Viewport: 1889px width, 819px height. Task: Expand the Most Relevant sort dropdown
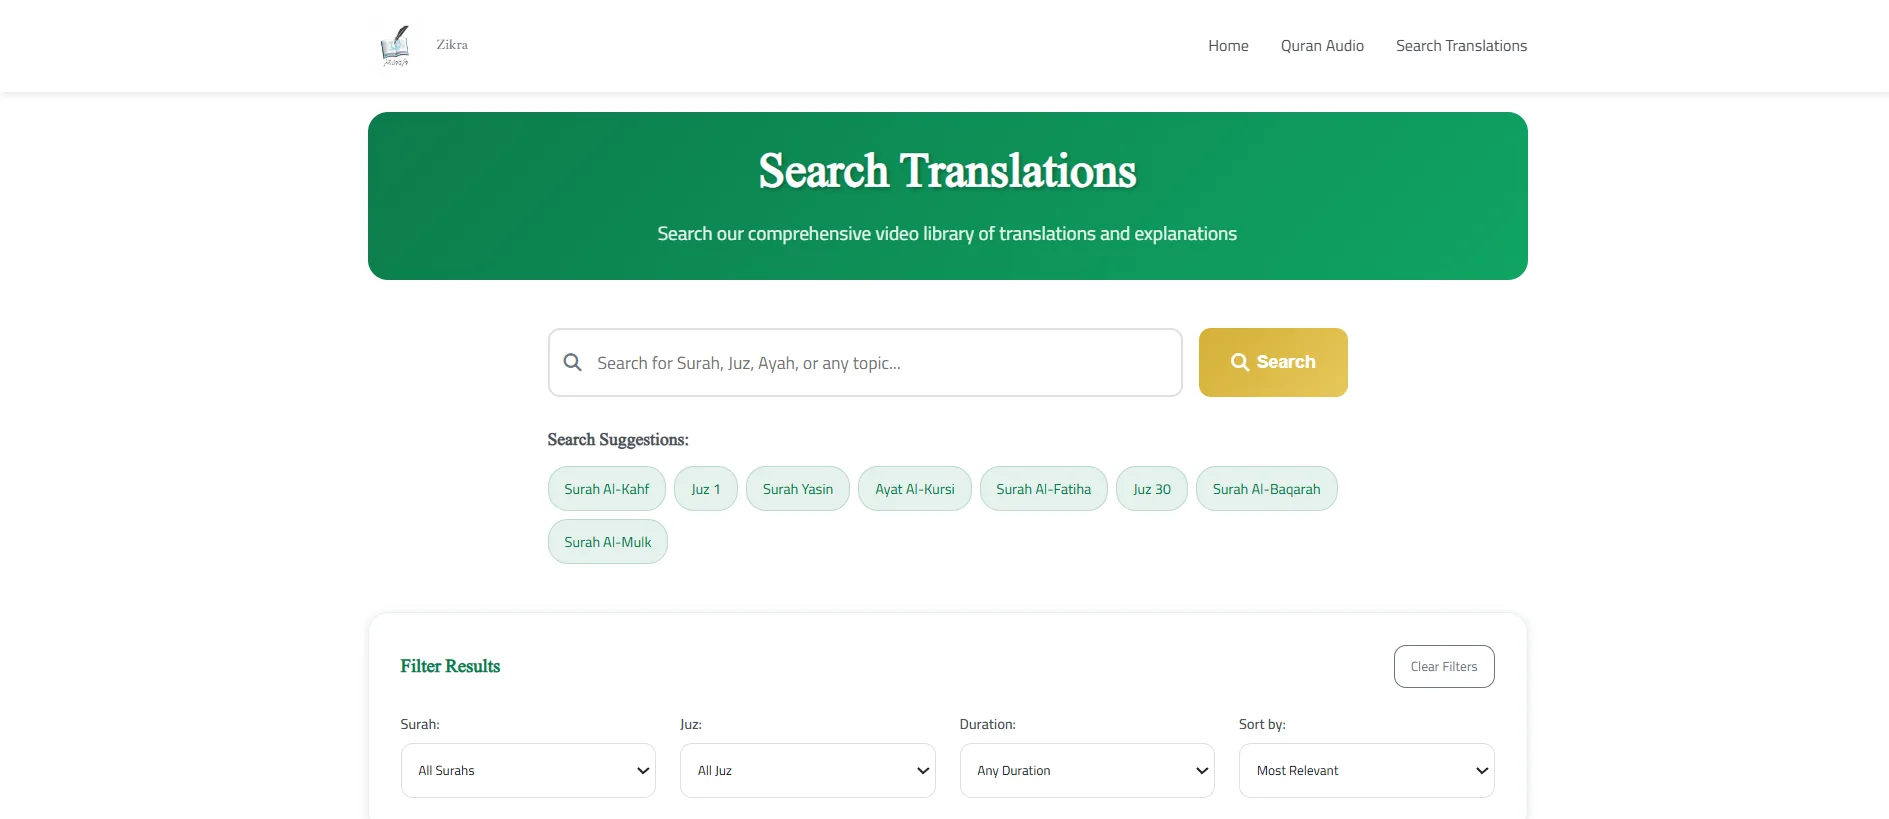[1367, 770]
